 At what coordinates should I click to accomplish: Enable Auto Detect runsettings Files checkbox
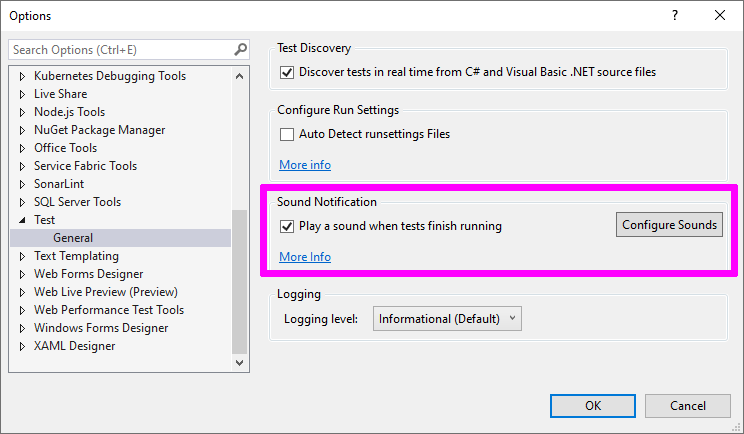(287, 135)
